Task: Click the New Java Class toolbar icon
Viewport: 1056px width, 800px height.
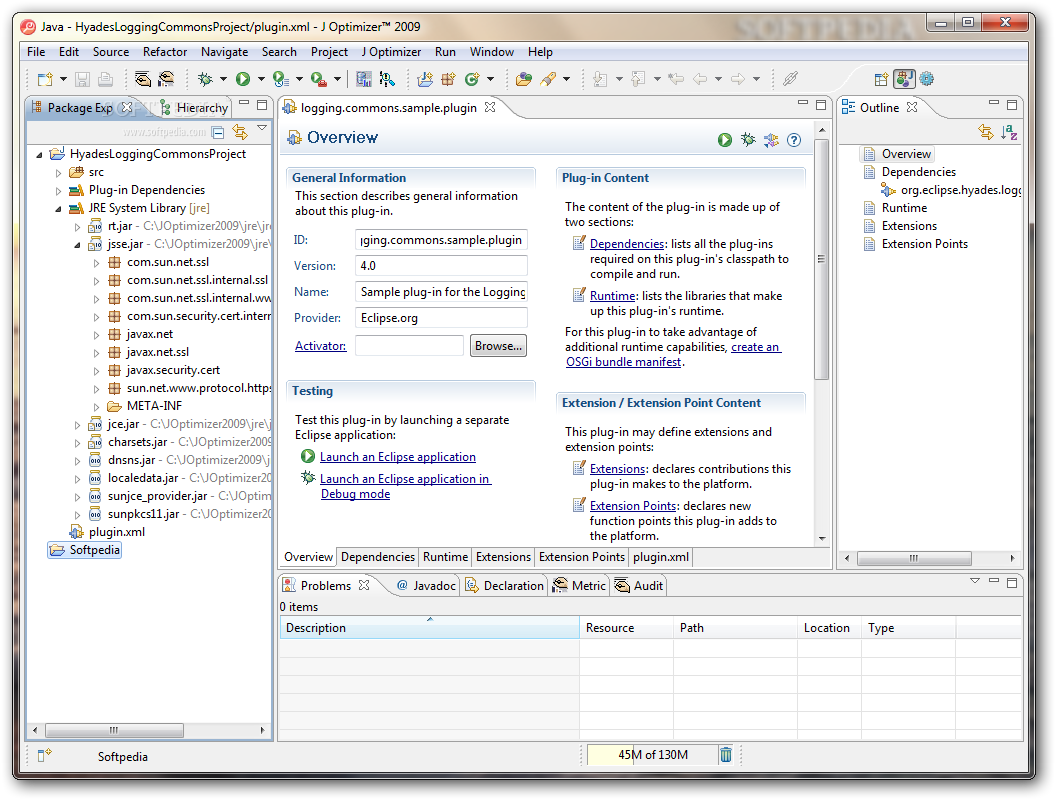Action: click(x=472, y=79)
